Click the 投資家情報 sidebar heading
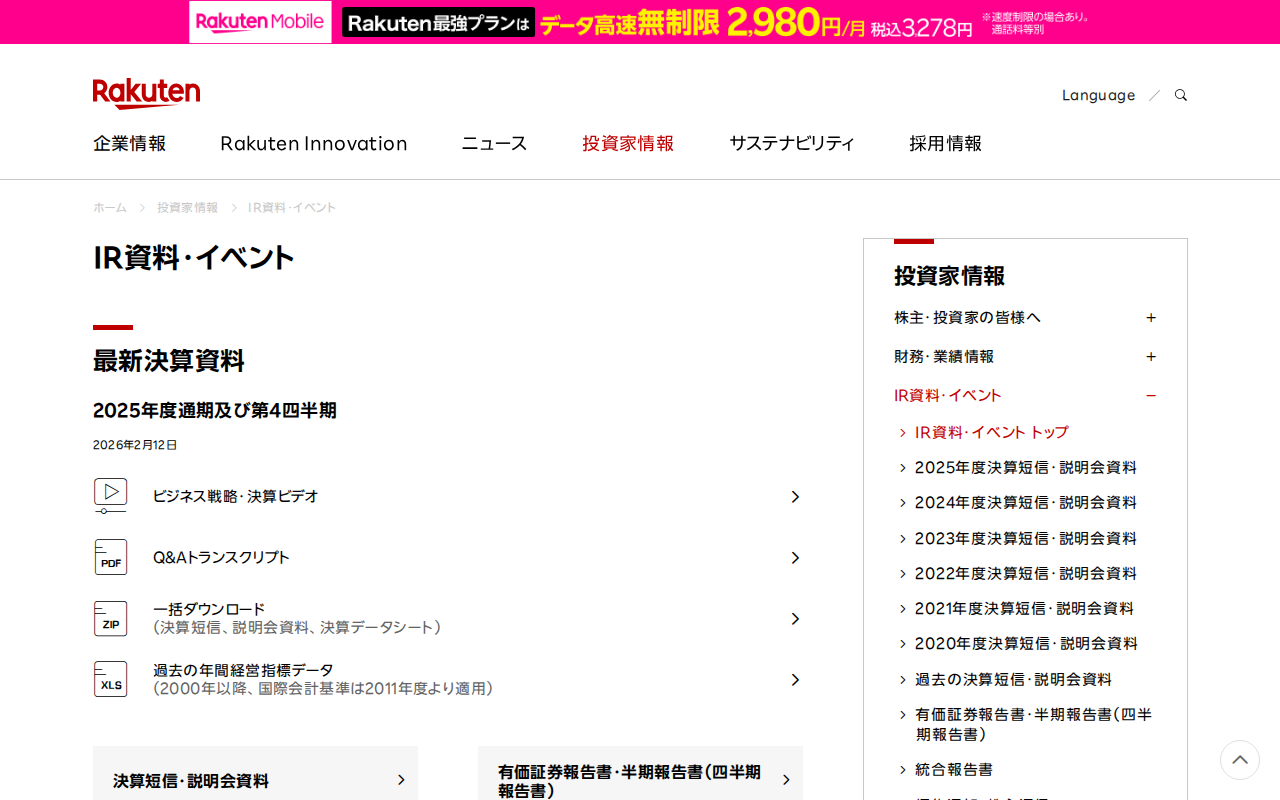This screenshot has height=800, width=1280. tap(949, 275)
